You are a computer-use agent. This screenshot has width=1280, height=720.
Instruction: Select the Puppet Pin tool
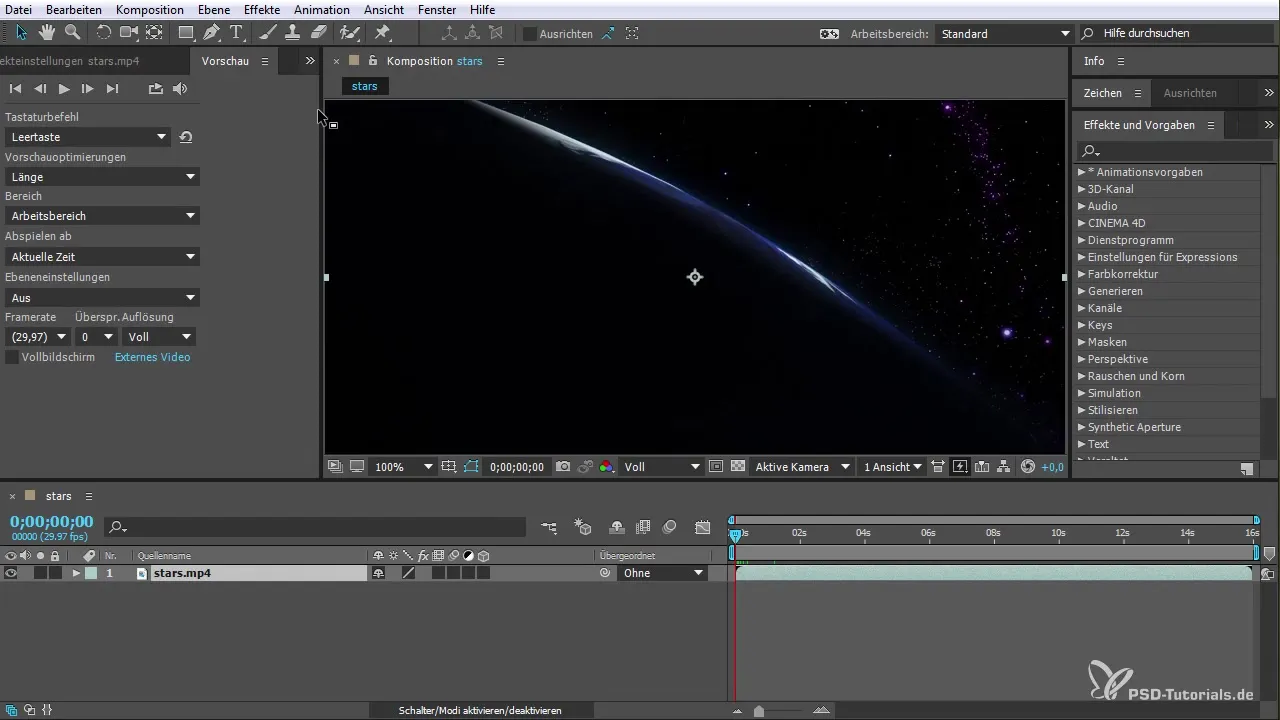point(382,33)
